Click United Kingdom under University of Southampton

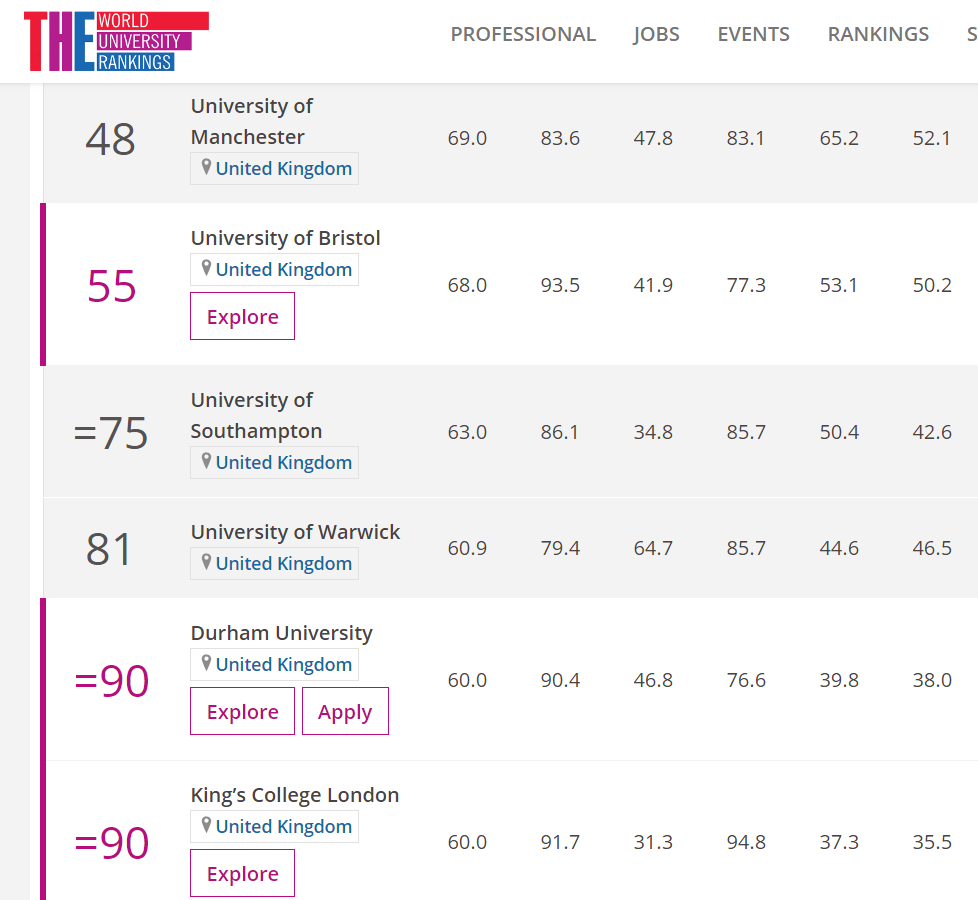click(283, 463)
